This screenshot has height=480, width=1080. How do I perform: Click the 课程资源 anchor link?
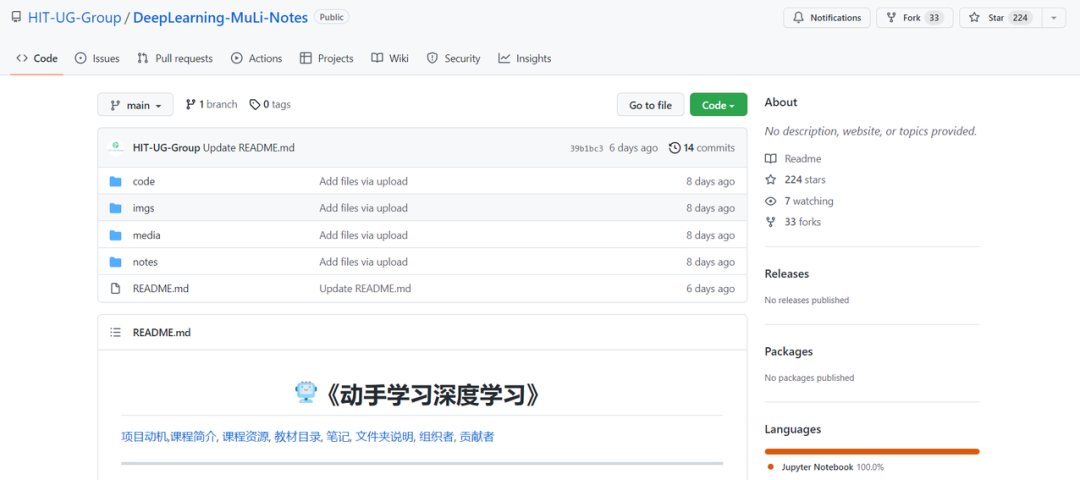[x=245, y=437]
